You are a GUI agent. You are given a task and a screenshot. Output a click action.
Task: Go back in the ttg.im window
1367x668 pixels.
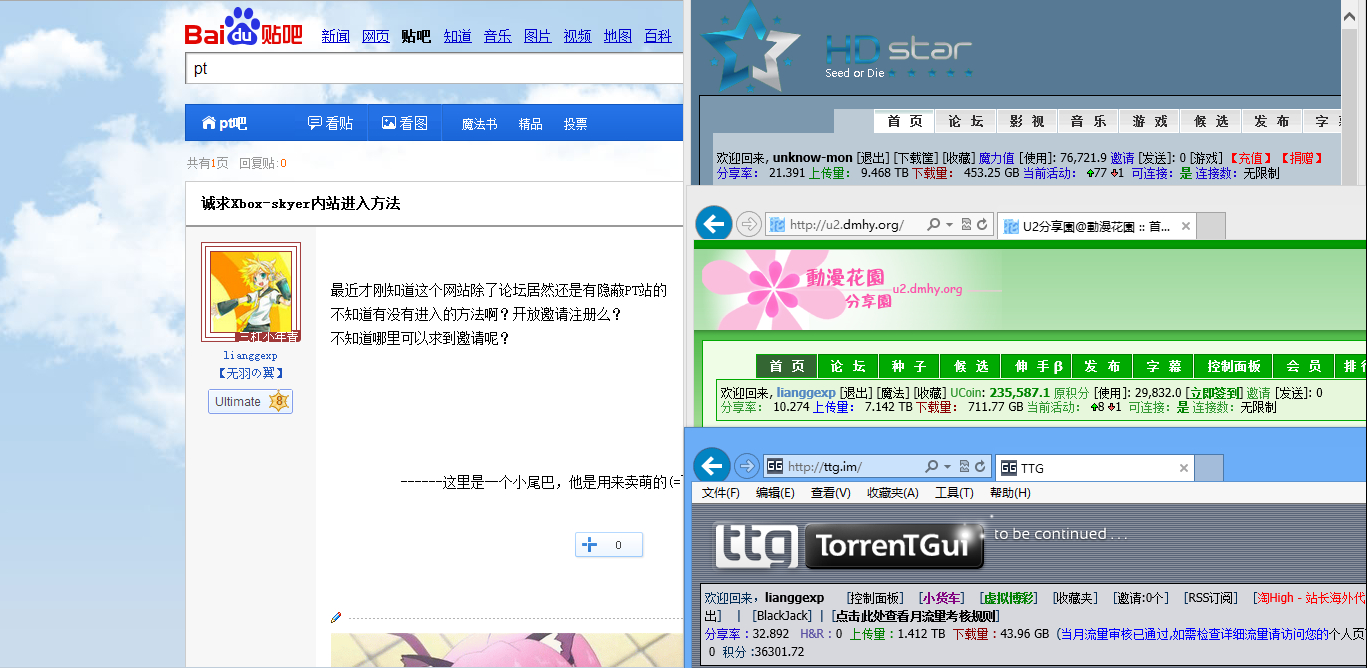(x=711, y=466)
